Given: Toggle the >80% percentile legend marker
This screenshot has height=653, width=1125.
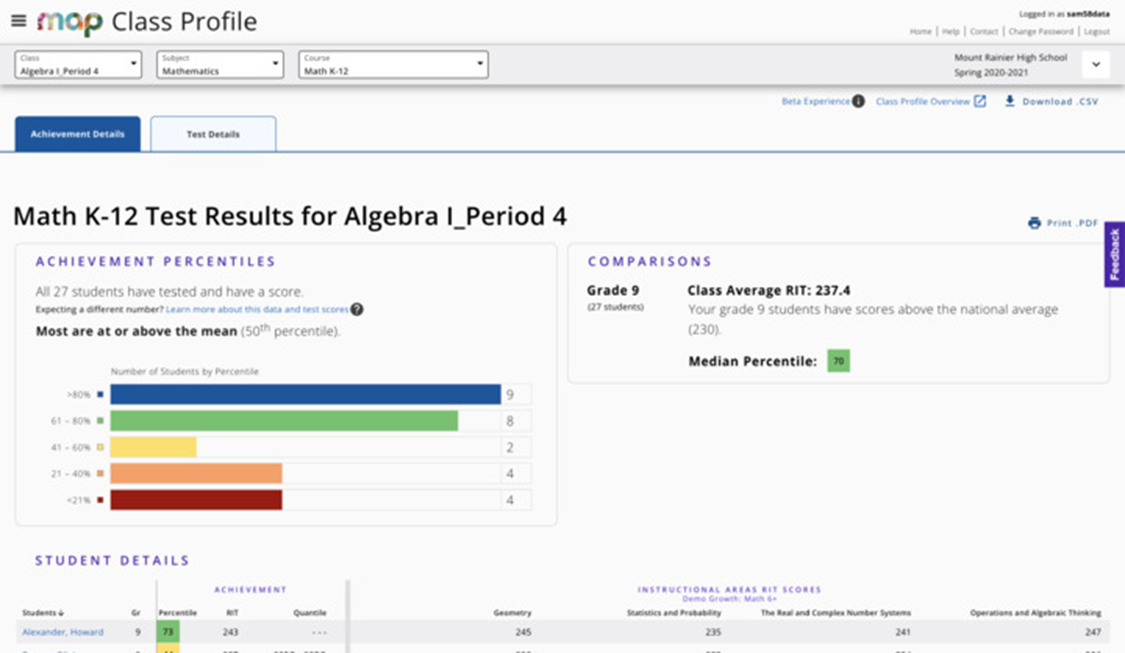Looking at the screenshot, I should (x=101, y=394).
